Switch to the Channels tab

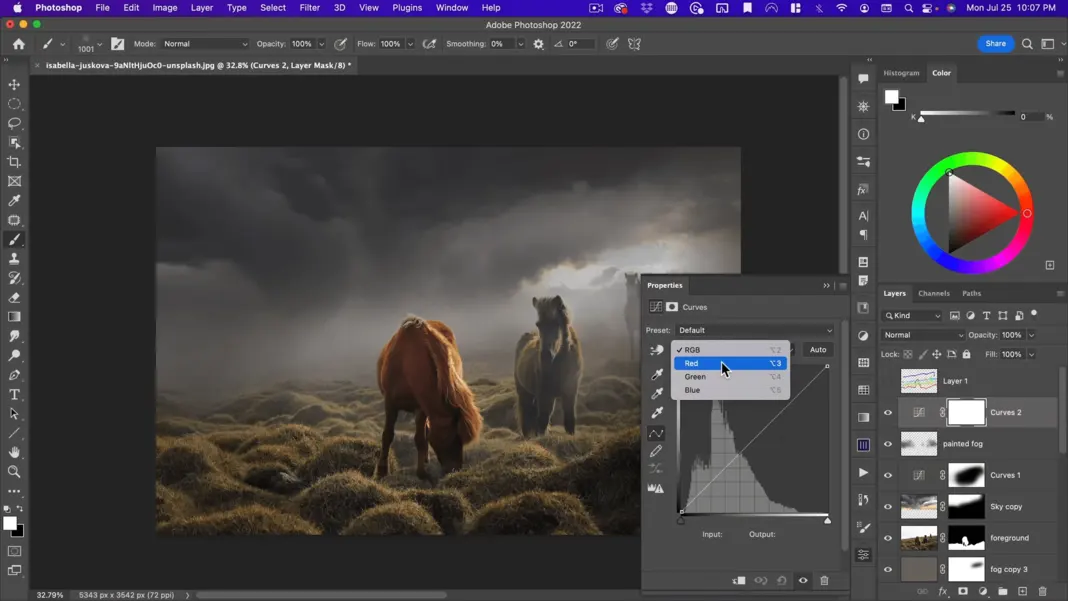(933, 293)
